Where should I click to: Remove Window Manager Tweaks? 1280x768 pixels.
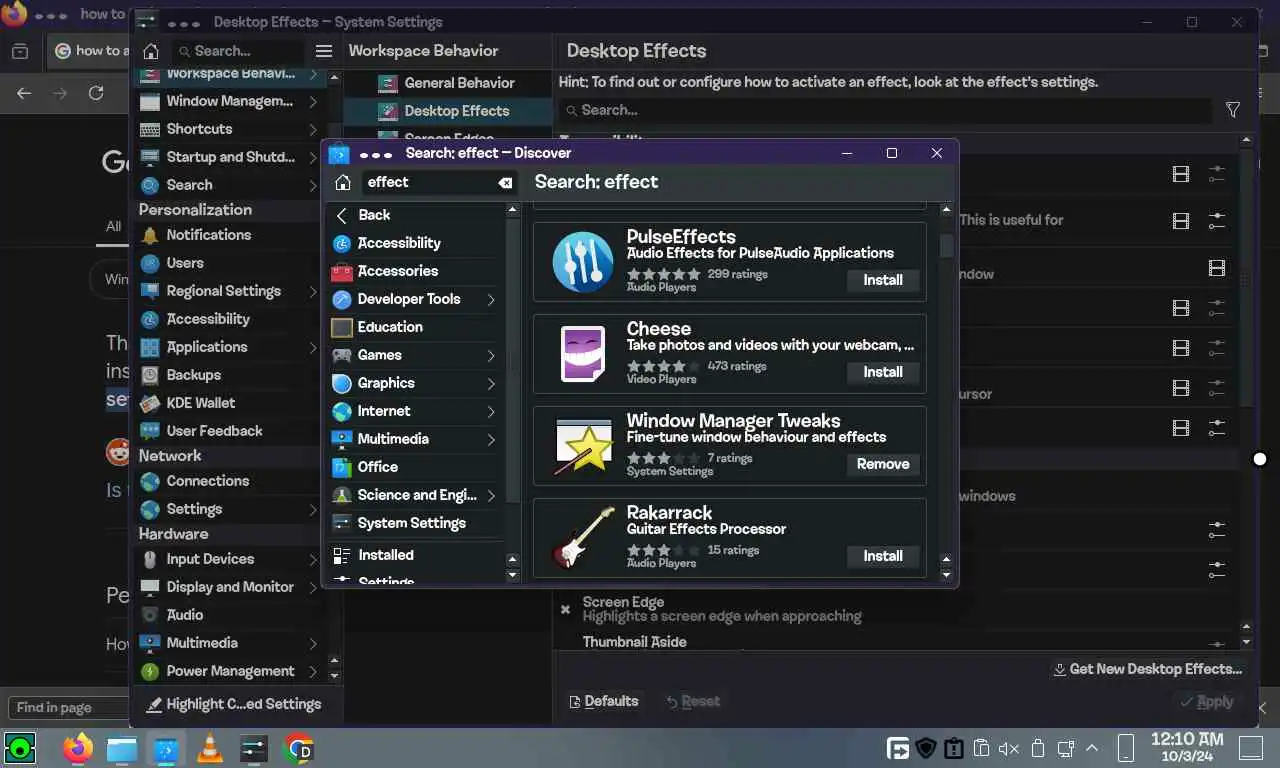tap(883, 464)
